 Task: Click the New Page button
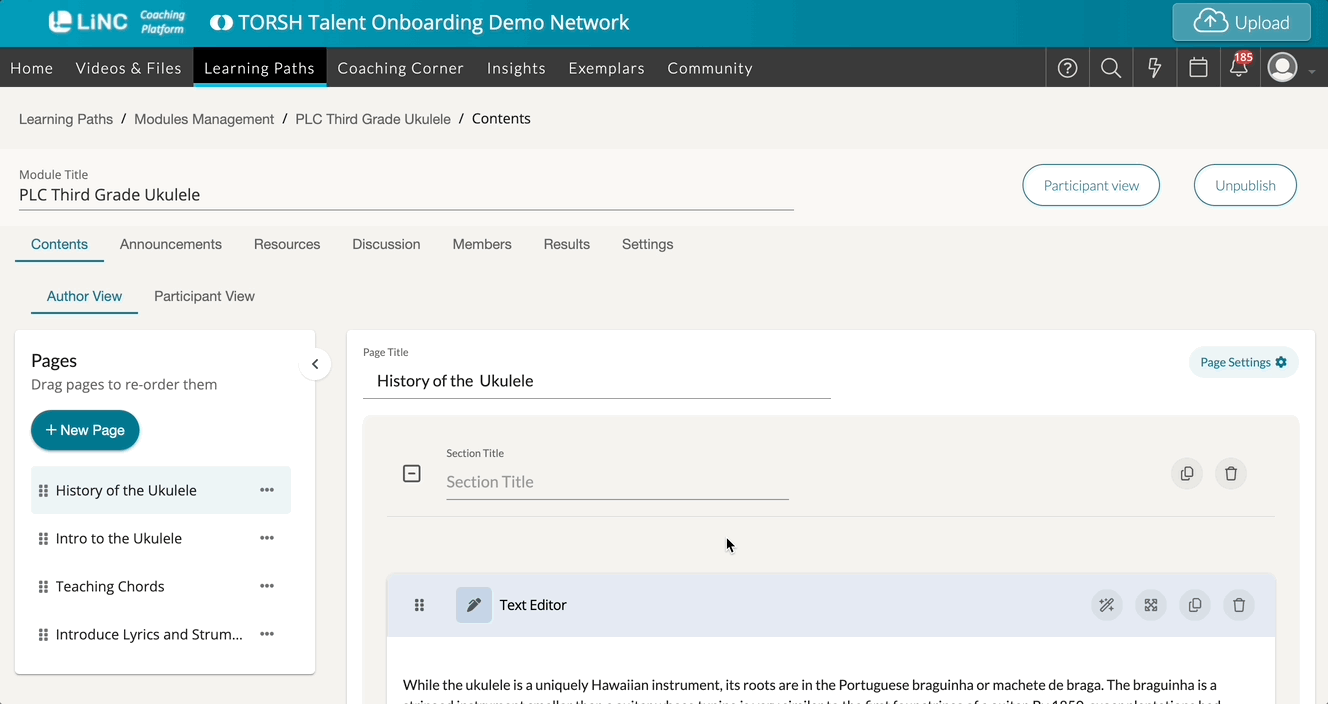tap(85, 430)
